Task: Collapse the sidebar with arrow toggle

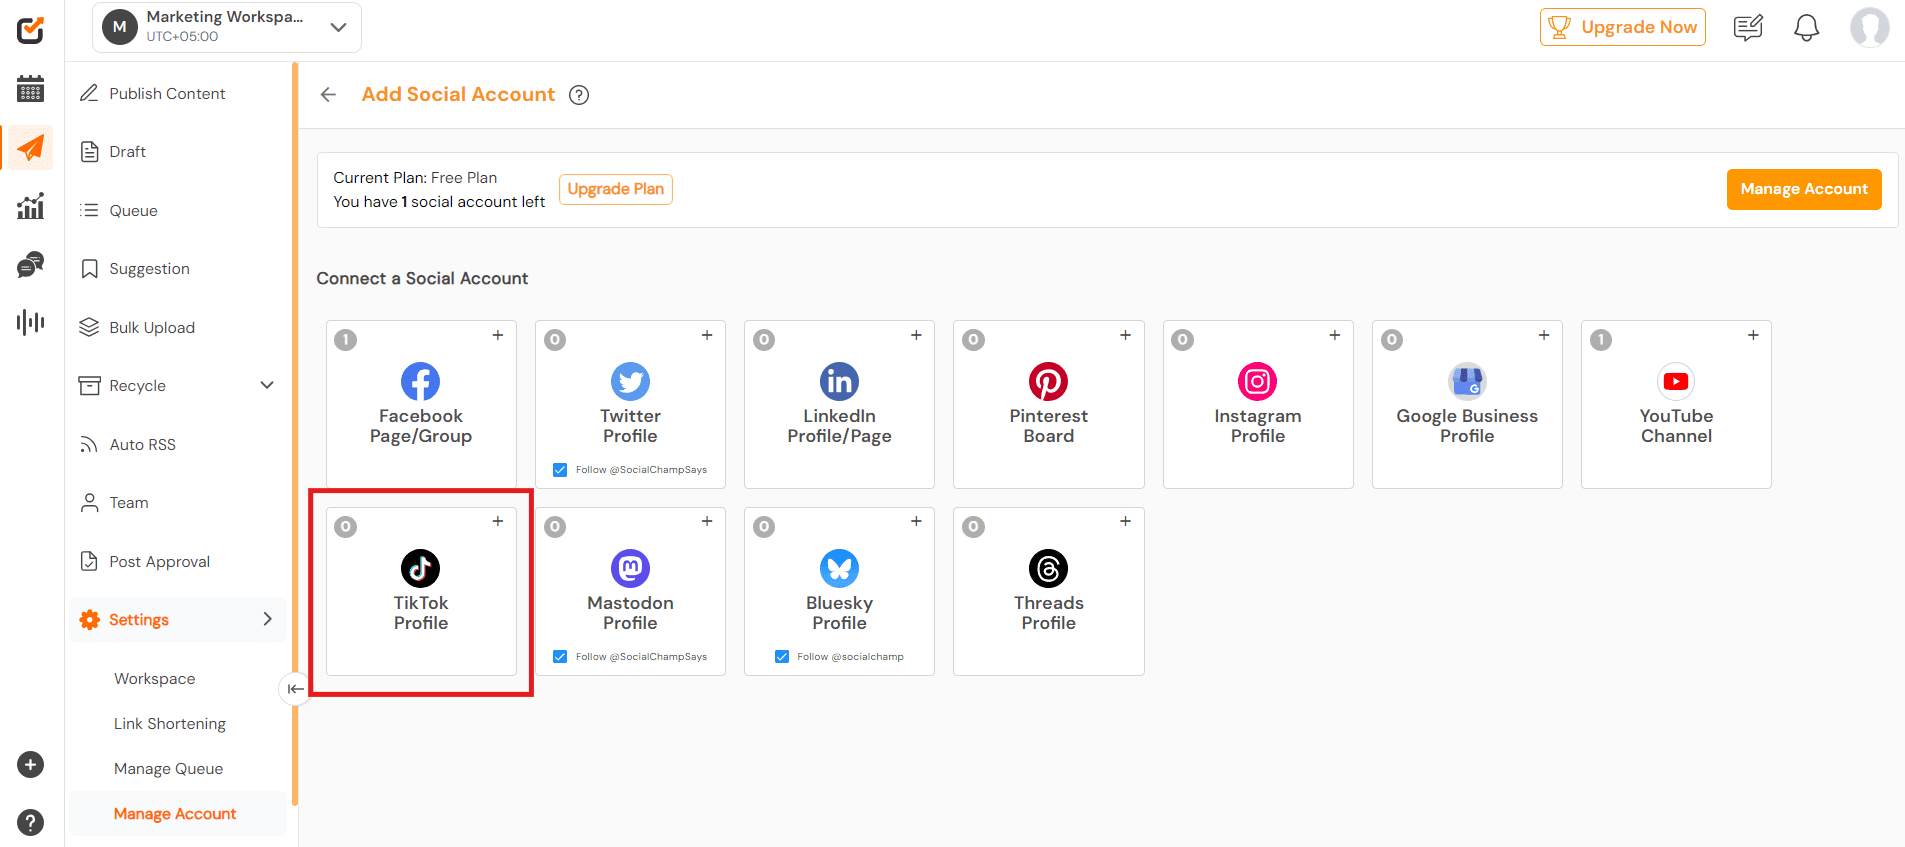Action: [295, 689]
